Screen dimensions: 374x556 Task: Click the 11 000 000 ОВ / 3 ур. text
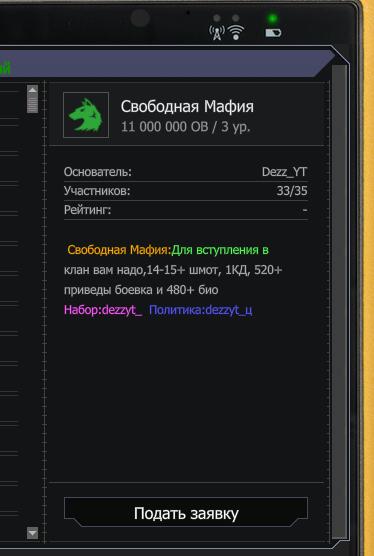tap(185, 127)
